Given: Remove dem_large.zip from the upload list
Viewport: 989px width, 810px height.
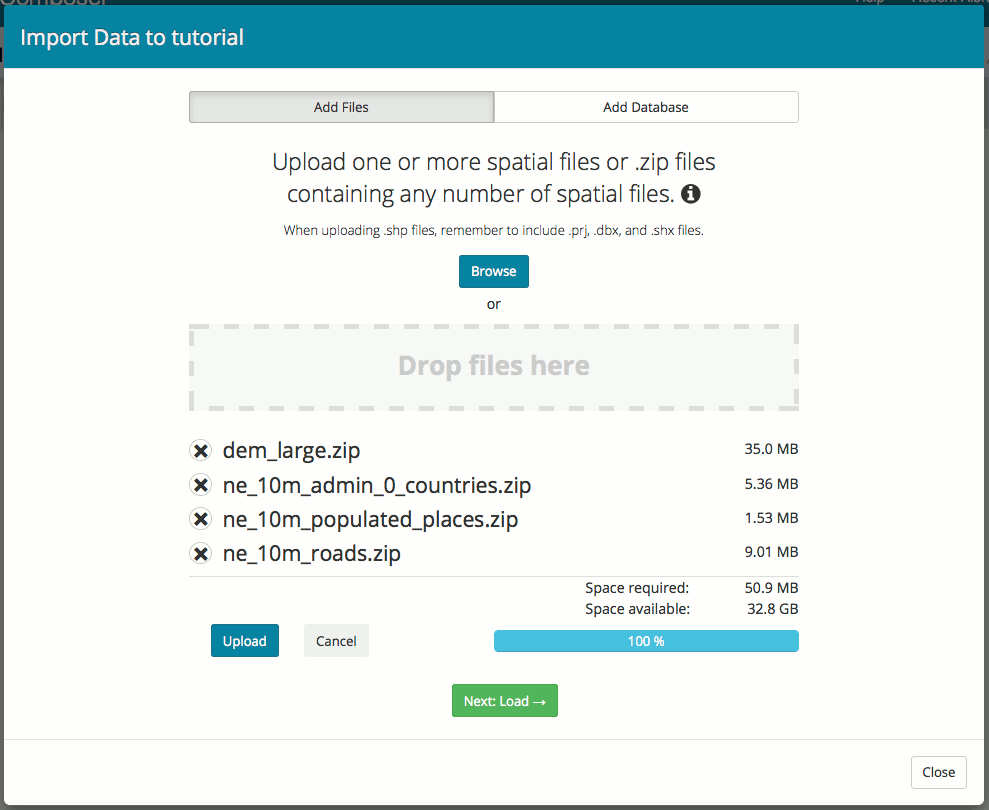Looking at the screenshot, I should [x=200, y=451].
